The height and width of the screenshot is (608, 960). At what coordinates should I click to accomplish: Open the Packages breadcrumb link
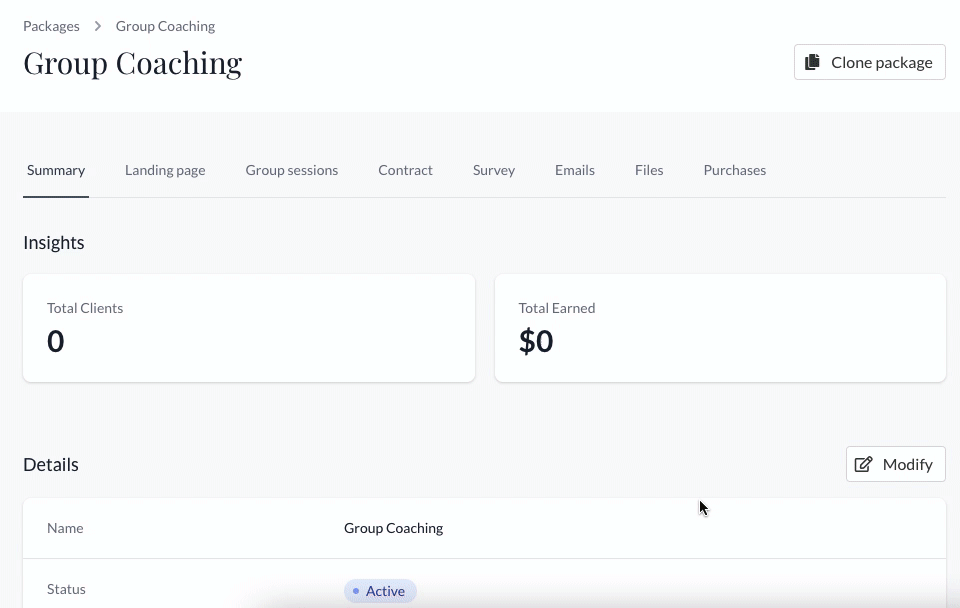pos(51,26)
